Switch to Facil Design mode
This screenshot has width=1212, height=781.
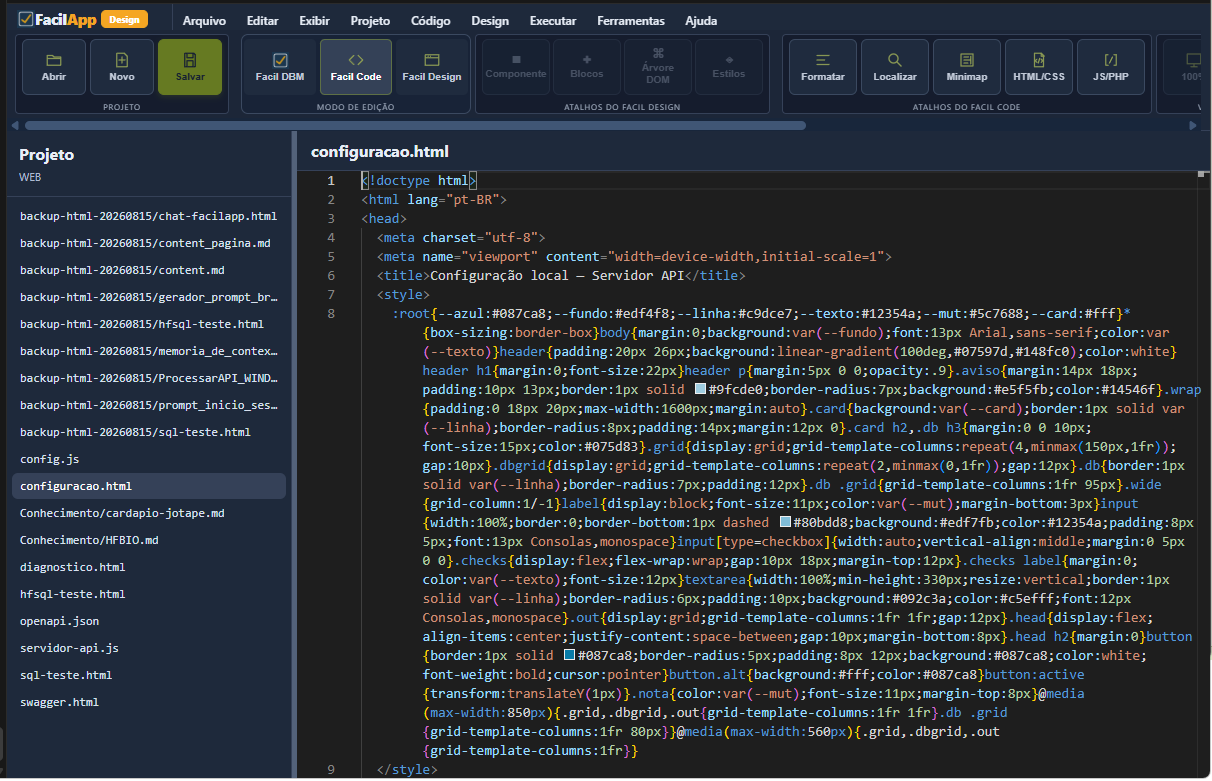coord(432,67)
